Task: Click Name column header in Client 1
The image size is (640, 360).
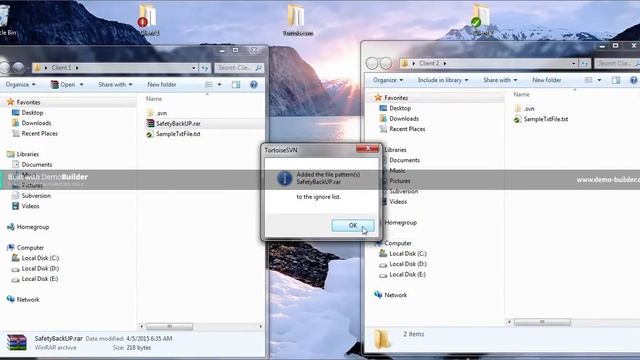Action: pyautogui.click(x=154, y=99)
